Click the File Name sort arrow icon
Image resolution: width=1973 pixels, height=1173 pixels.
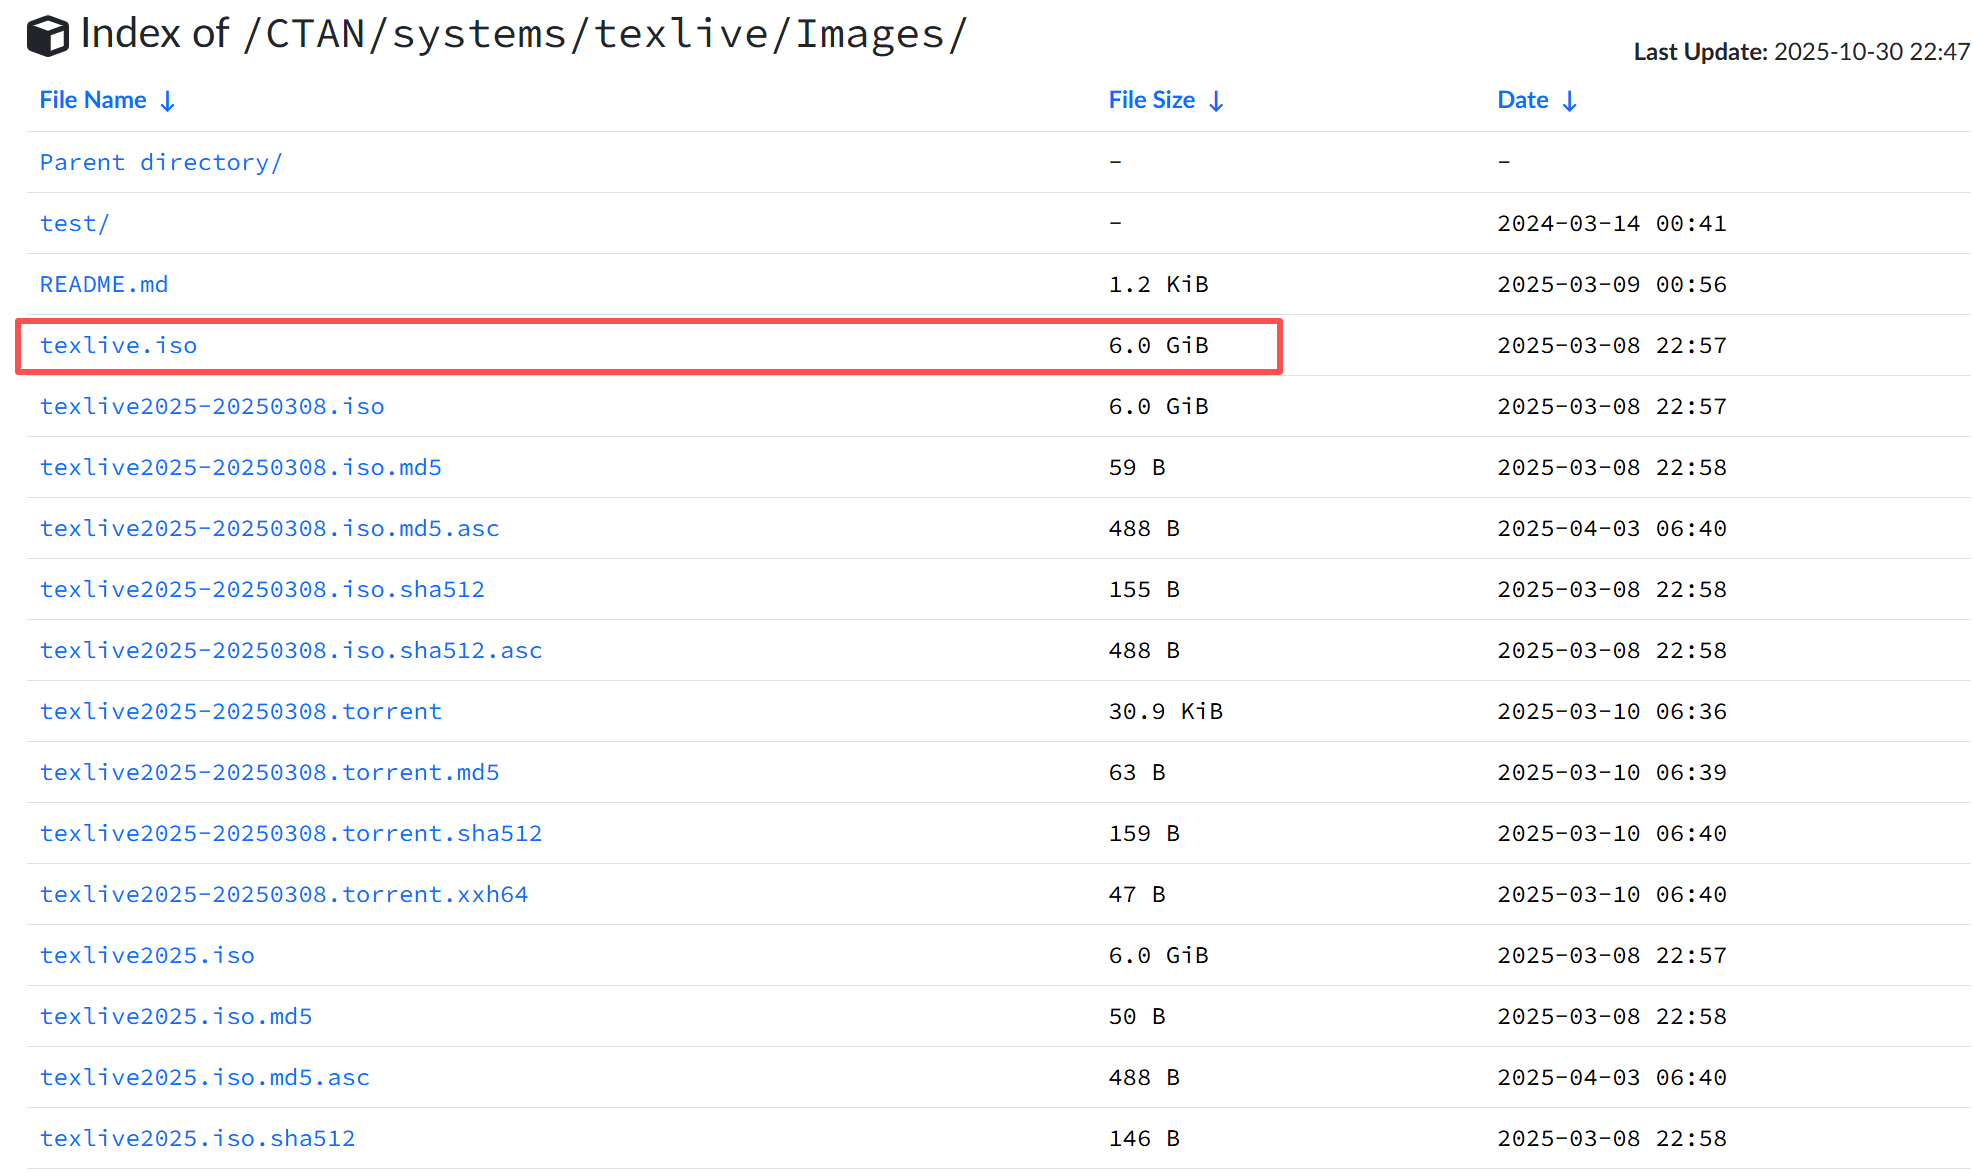click(168, 101)
